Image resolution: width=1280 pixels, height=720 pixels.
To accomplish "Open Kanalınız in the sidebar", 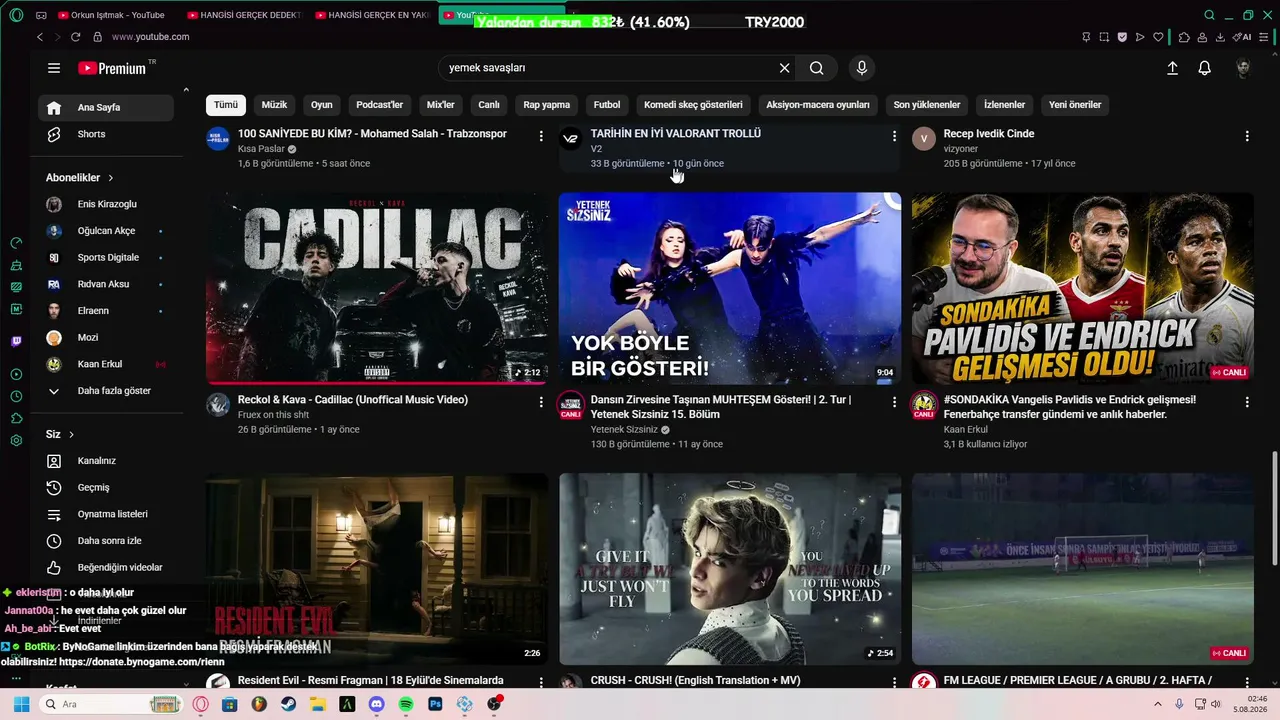I will coord(106,461).
